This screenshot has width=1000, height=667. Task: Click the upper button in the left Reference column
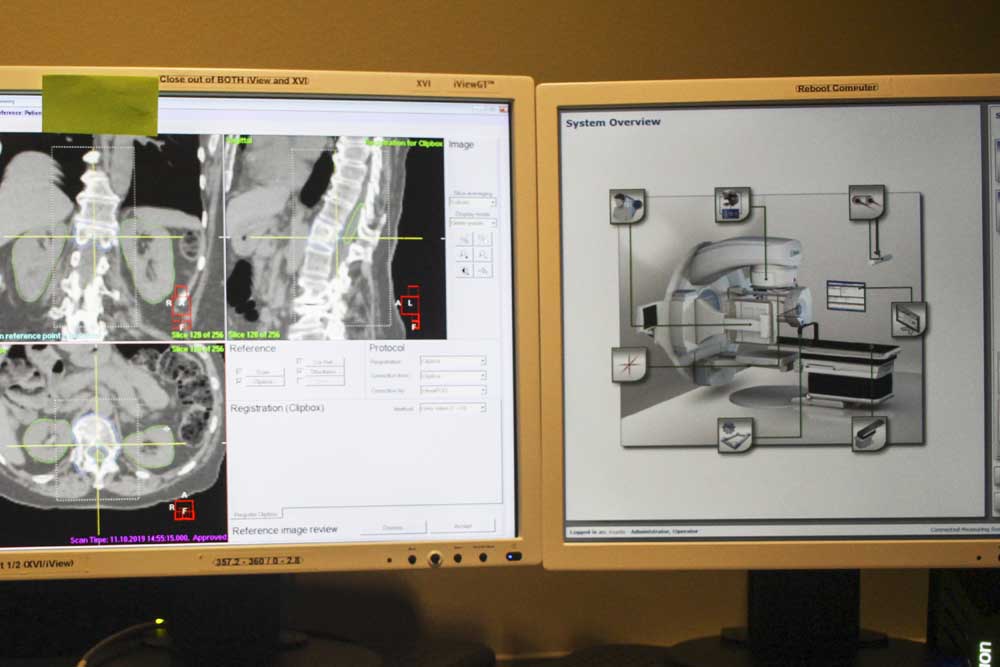coord(263,371)
